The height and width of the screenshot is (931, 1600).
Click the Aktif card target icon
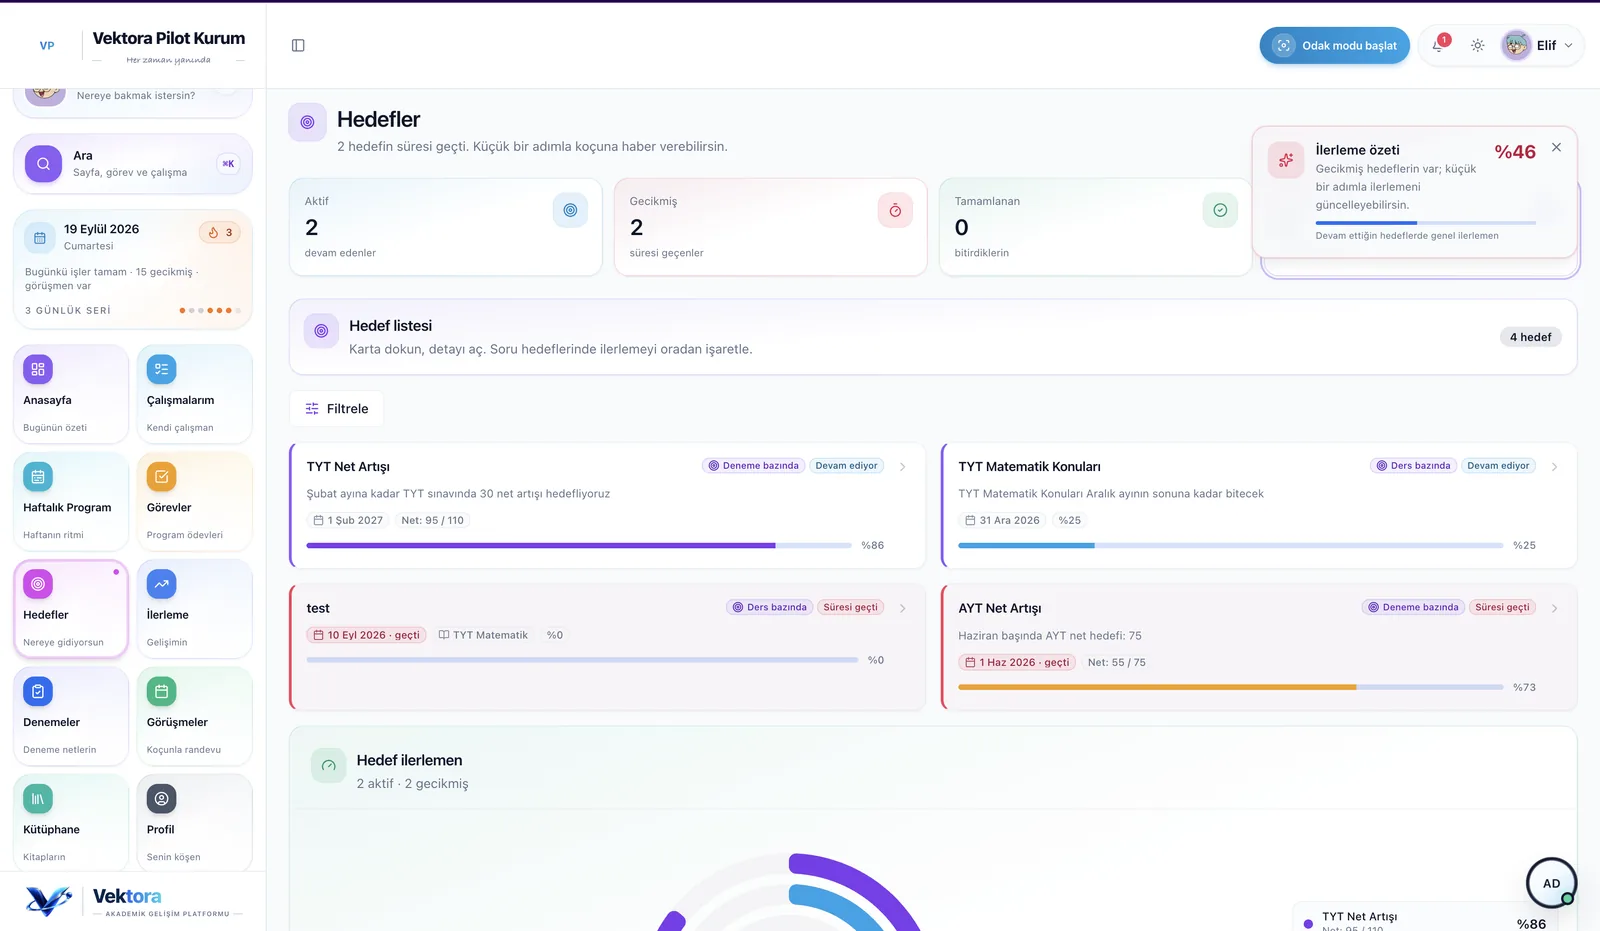click(x=570, y=210)
